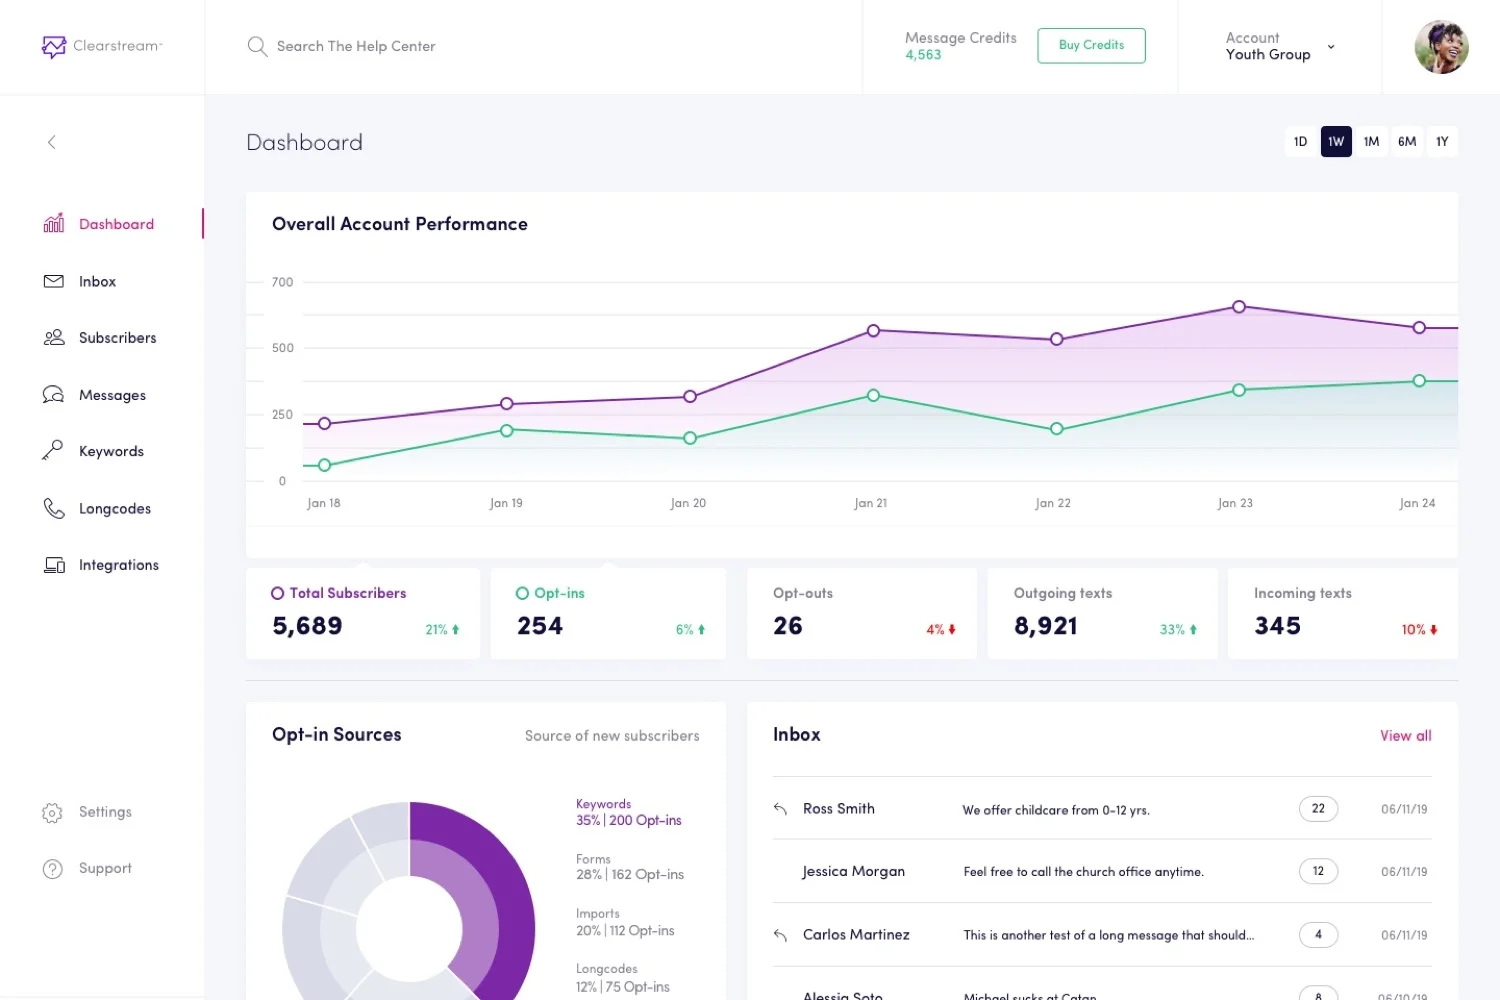Screen dimensions: 1500x1000
Task: Open the Dashboard chart icon in sidebar
Action: [54, 223]
